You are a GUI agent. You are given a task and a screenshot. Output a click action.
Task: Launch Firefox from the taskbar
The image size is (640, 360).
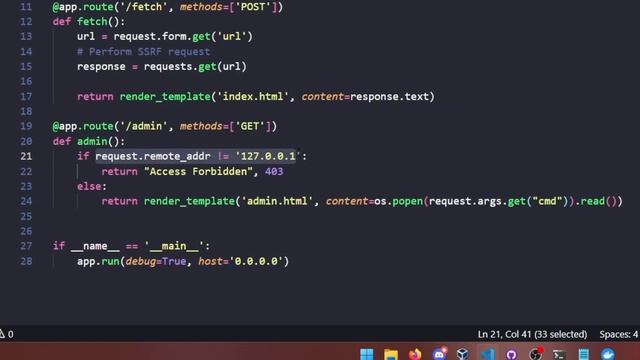pos(415,354)
